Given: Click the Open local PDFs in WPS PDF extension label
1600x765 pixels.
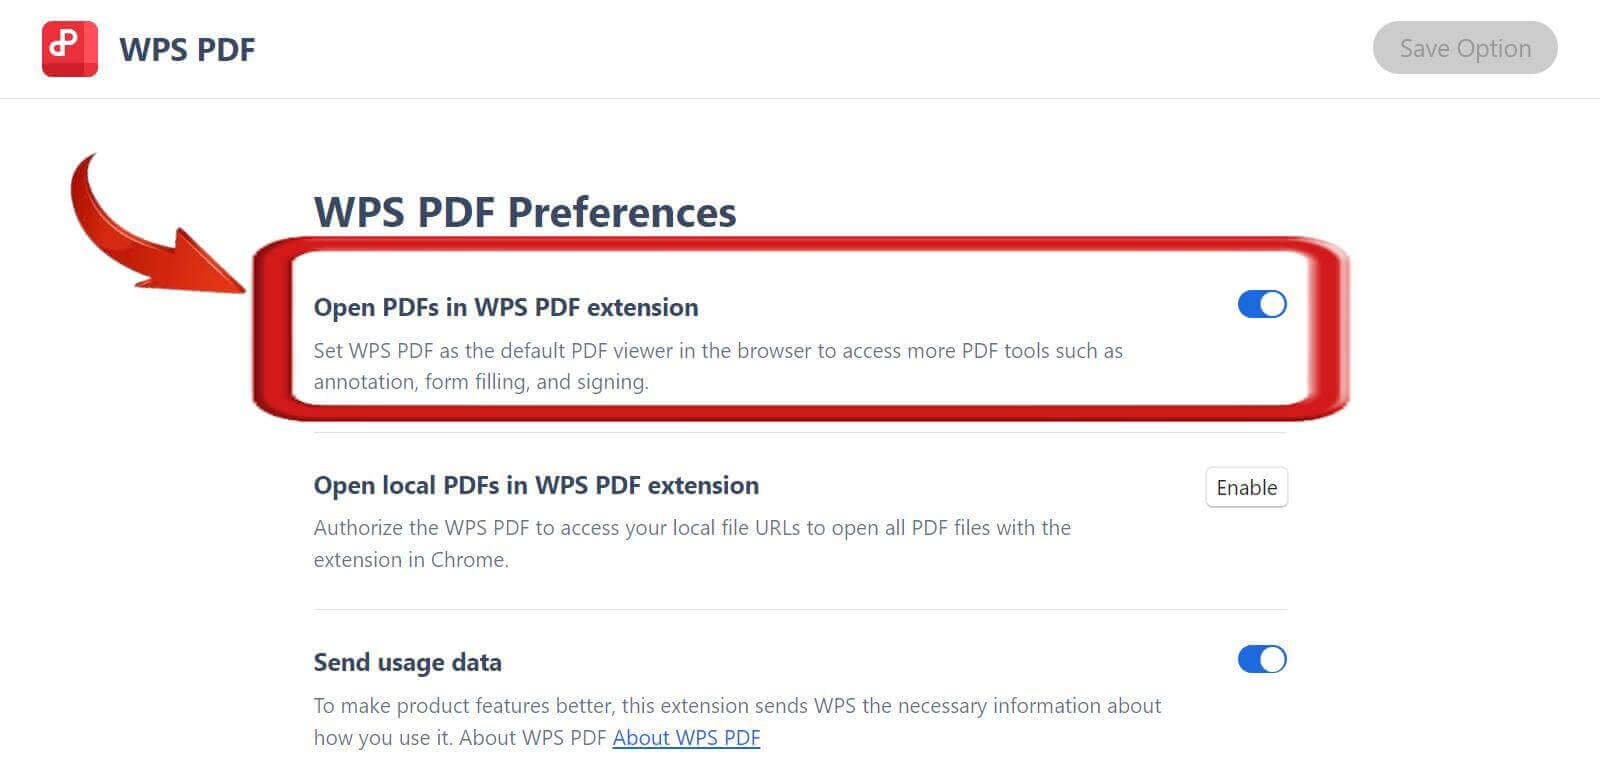Looking at the screenshot, I should [536, 485].
